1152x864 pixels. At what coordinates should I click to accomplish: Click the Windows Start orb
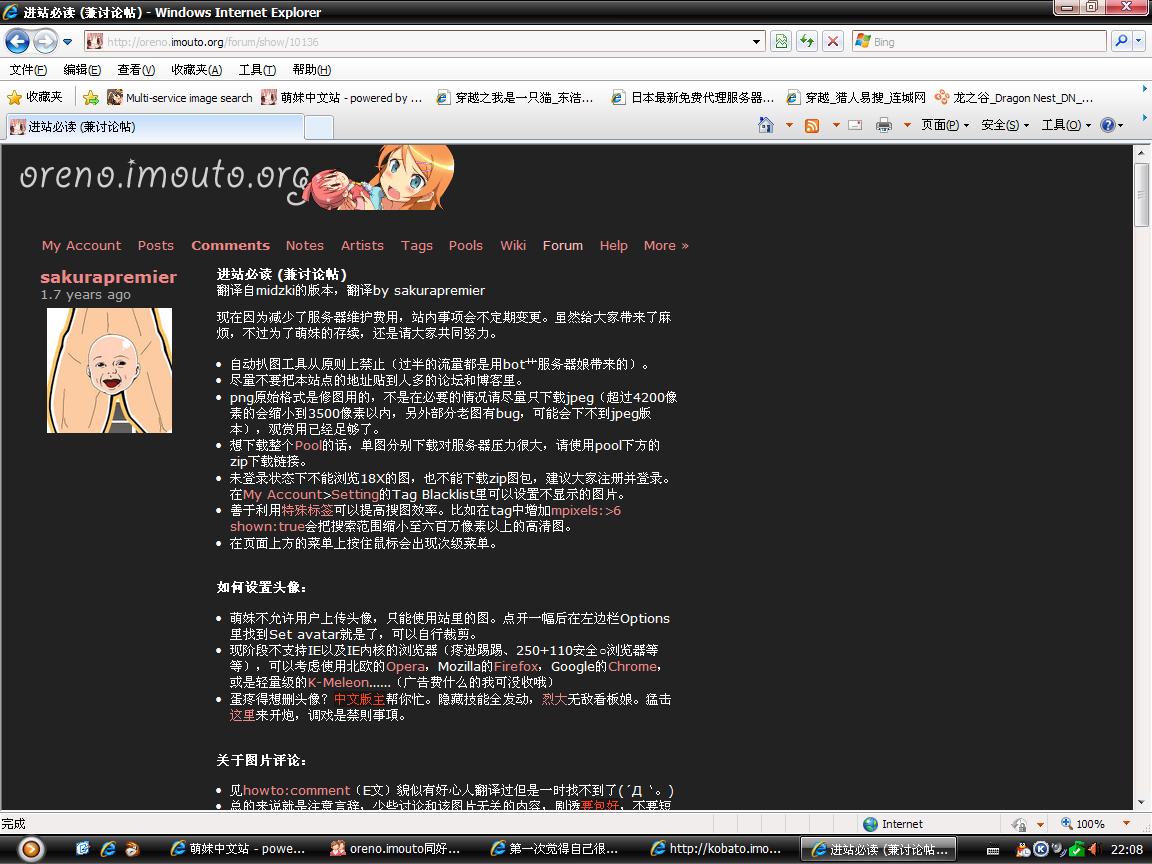(x=31, y=849)
